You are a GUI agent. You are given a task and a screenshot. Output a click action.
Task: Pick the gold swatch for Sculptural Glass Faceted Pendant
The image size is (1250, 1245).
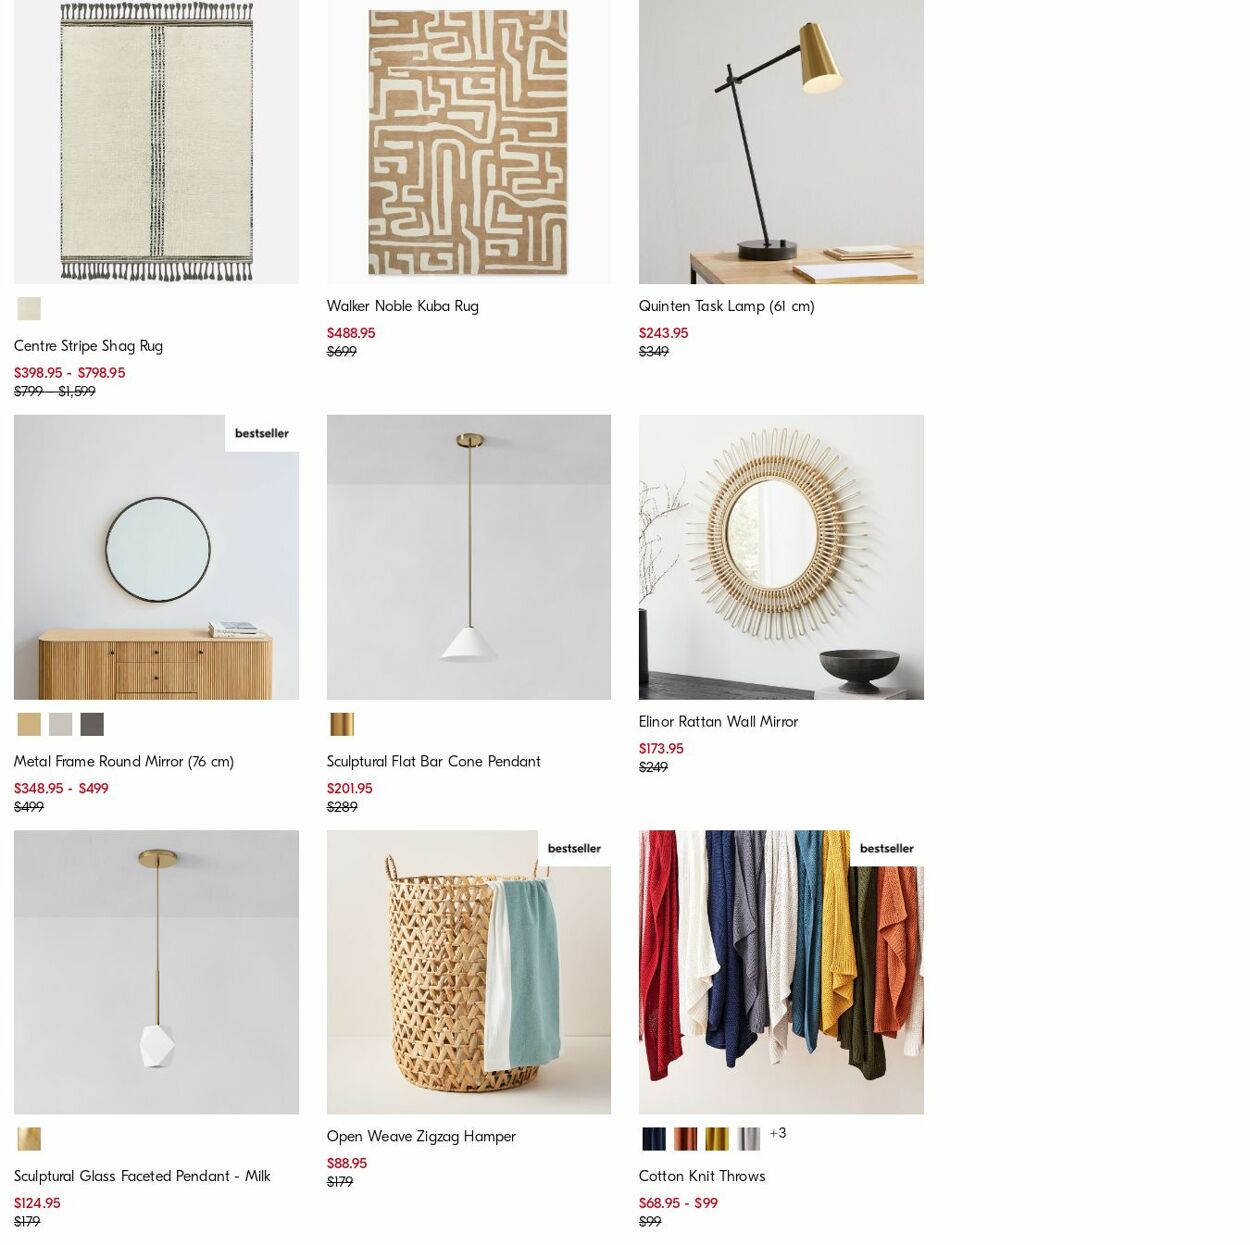29,1138
